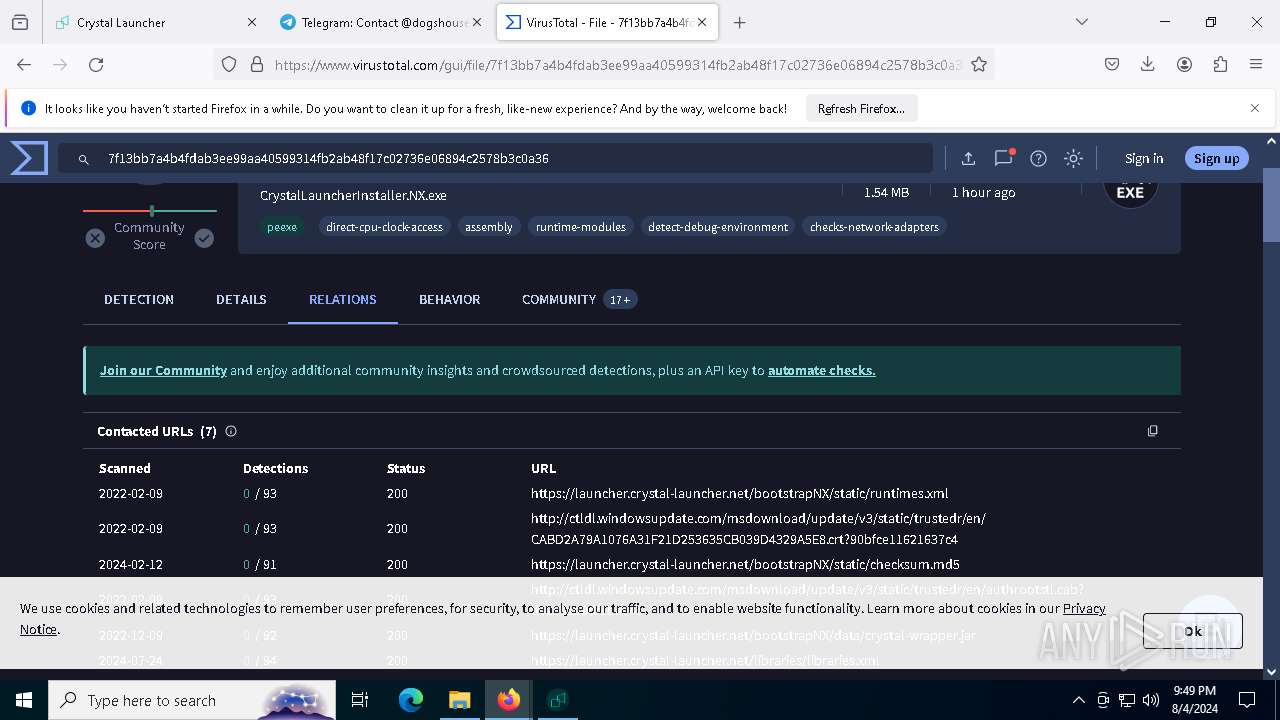Select runtime-modules tag
The width and height of the screenshot is (1280, 720).
coord(581,227)
